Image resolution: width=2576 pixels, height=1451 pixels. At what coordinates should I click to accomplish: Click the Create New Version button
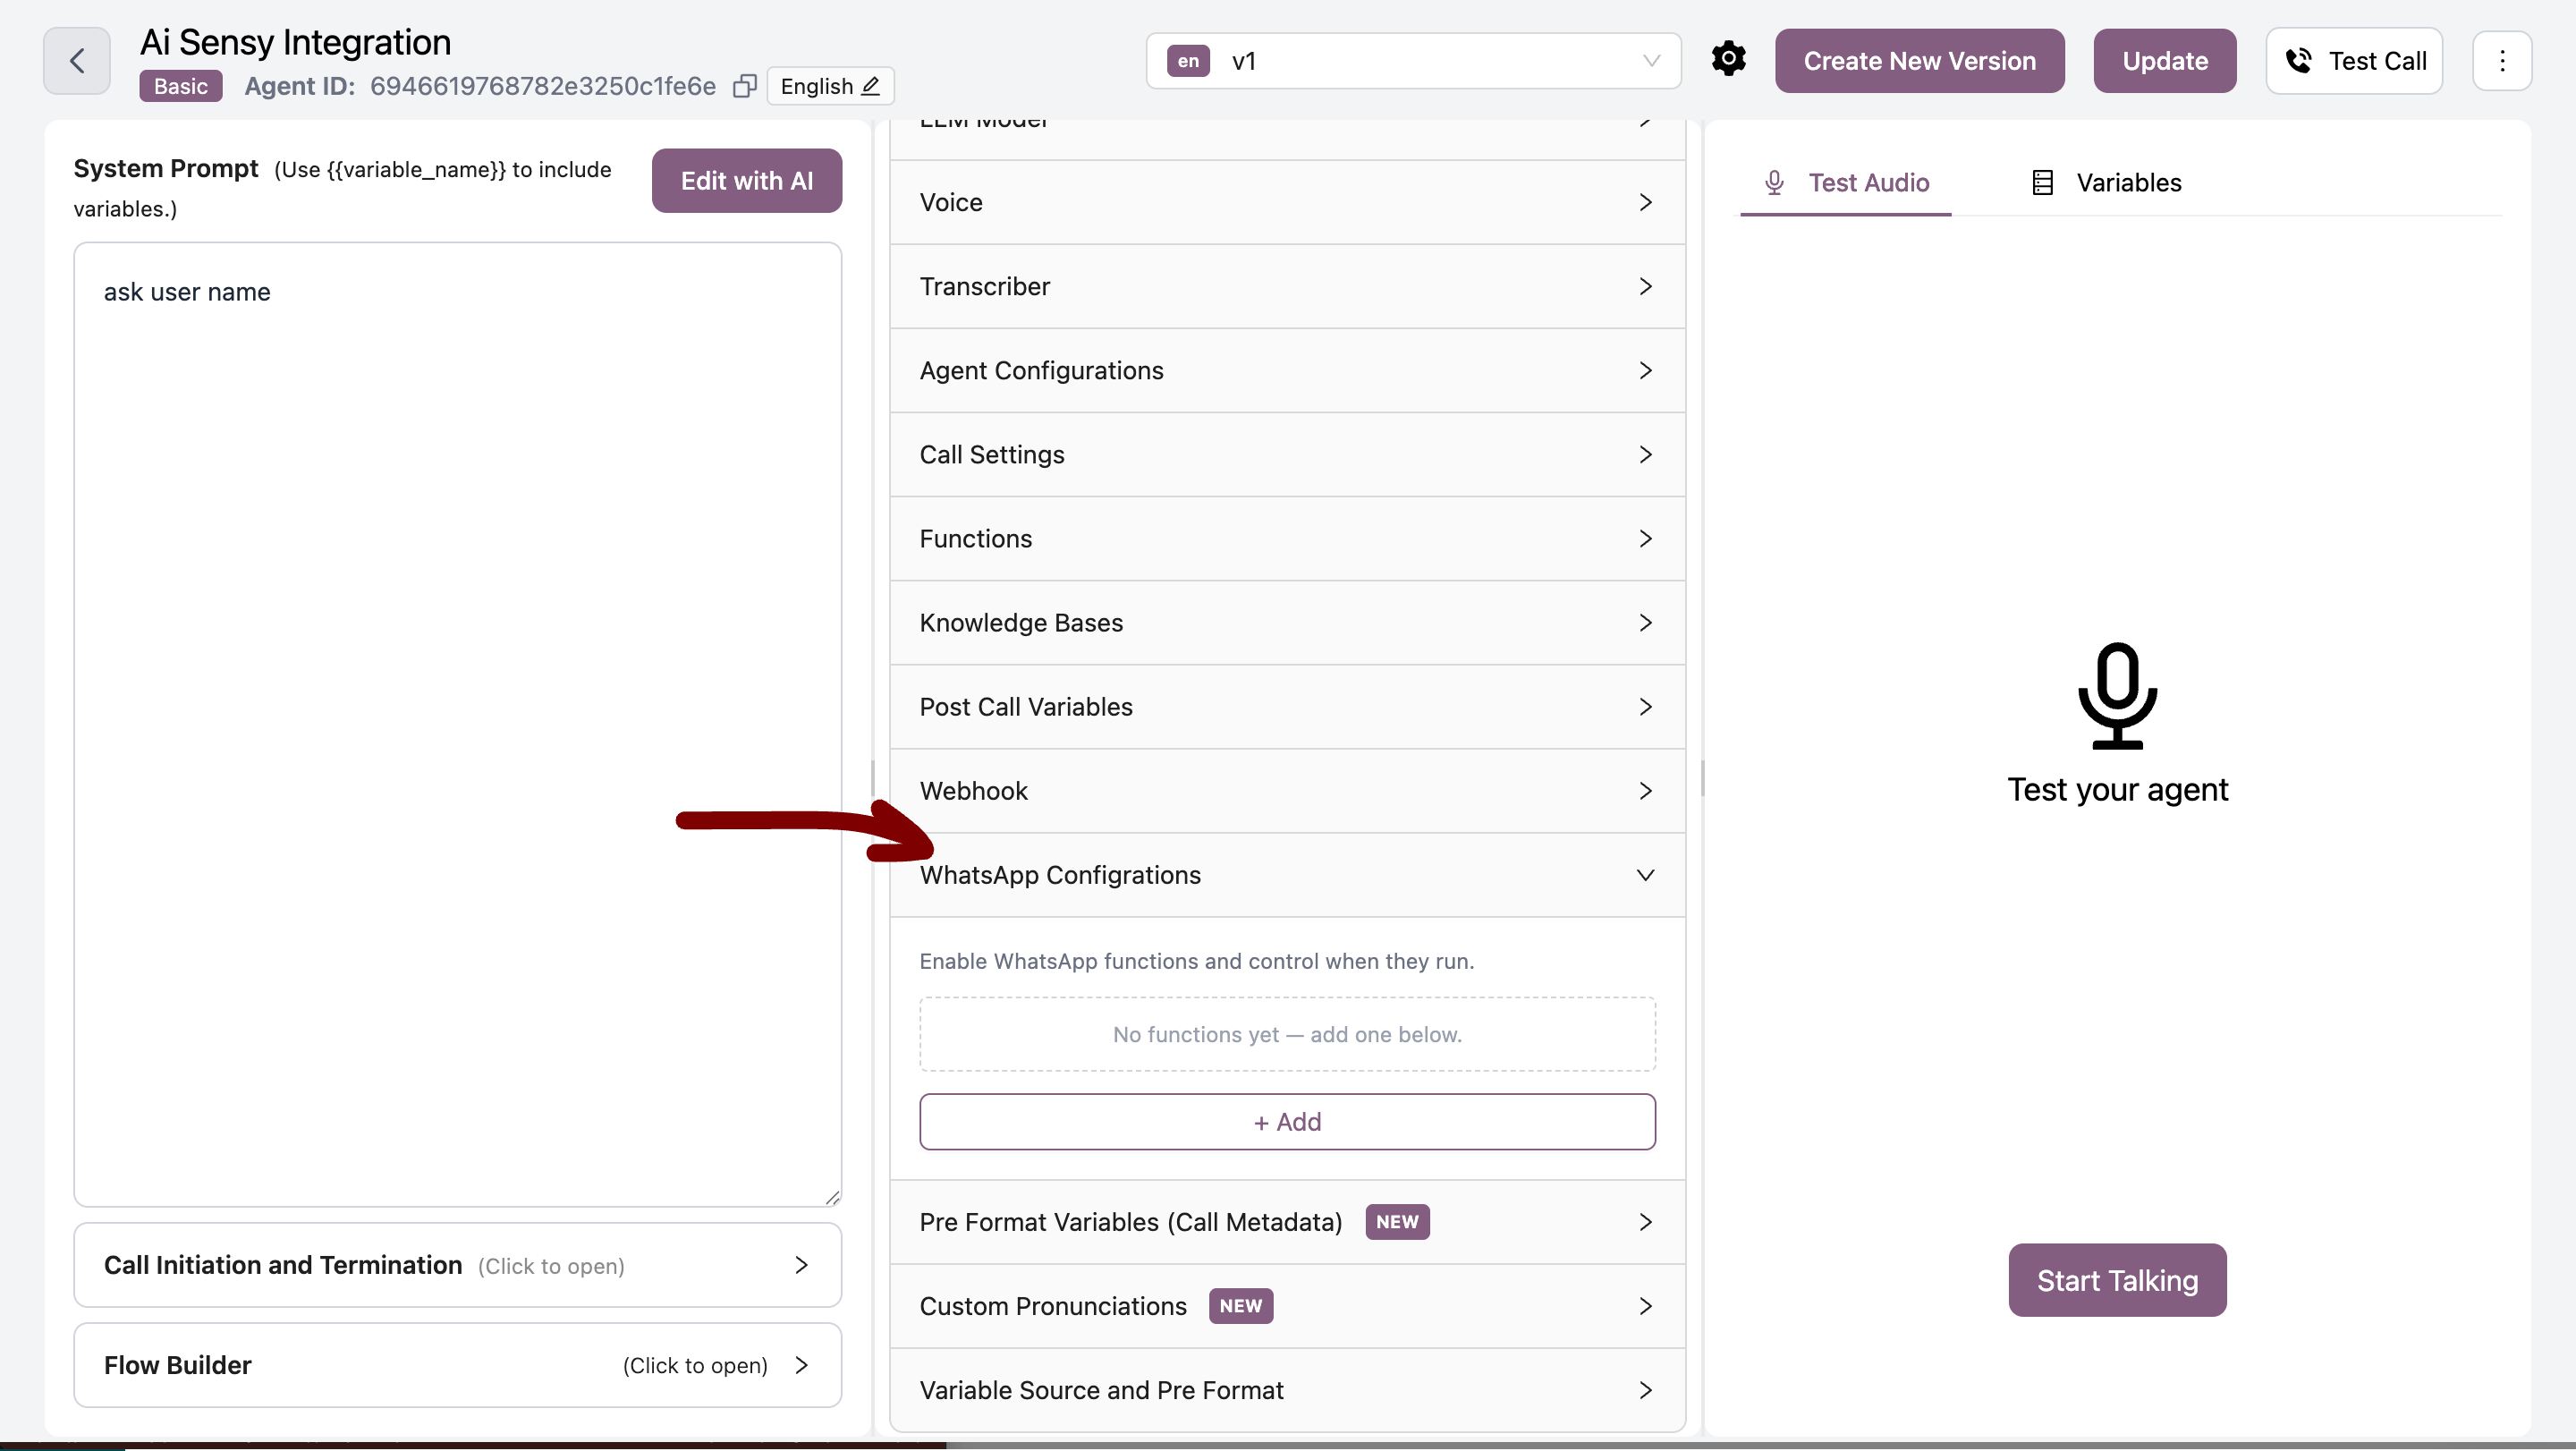pos(1919,61)
